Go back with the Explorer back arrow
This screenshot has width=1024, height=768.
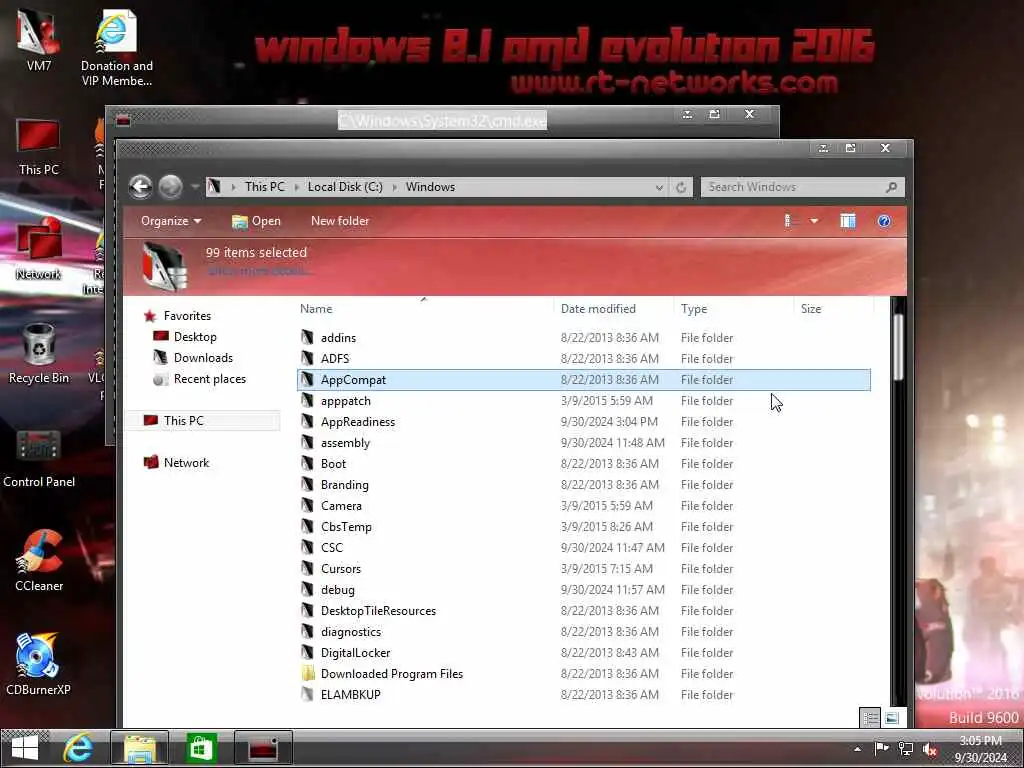point(140,187)
